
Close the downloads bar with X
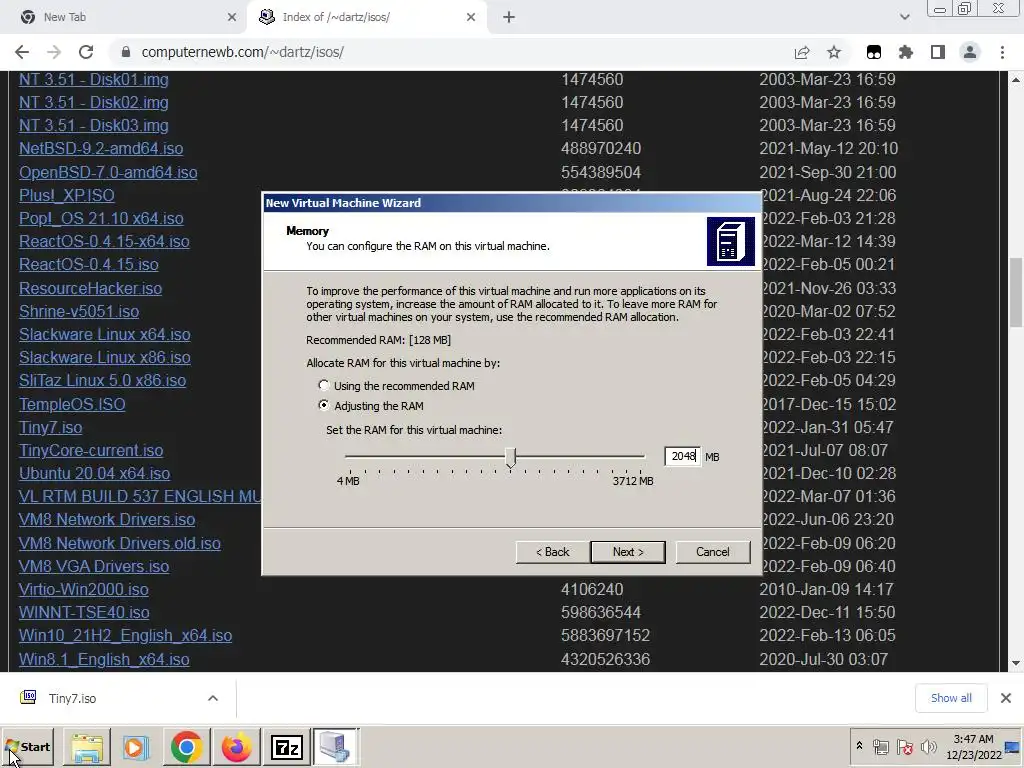(1006, 698)
